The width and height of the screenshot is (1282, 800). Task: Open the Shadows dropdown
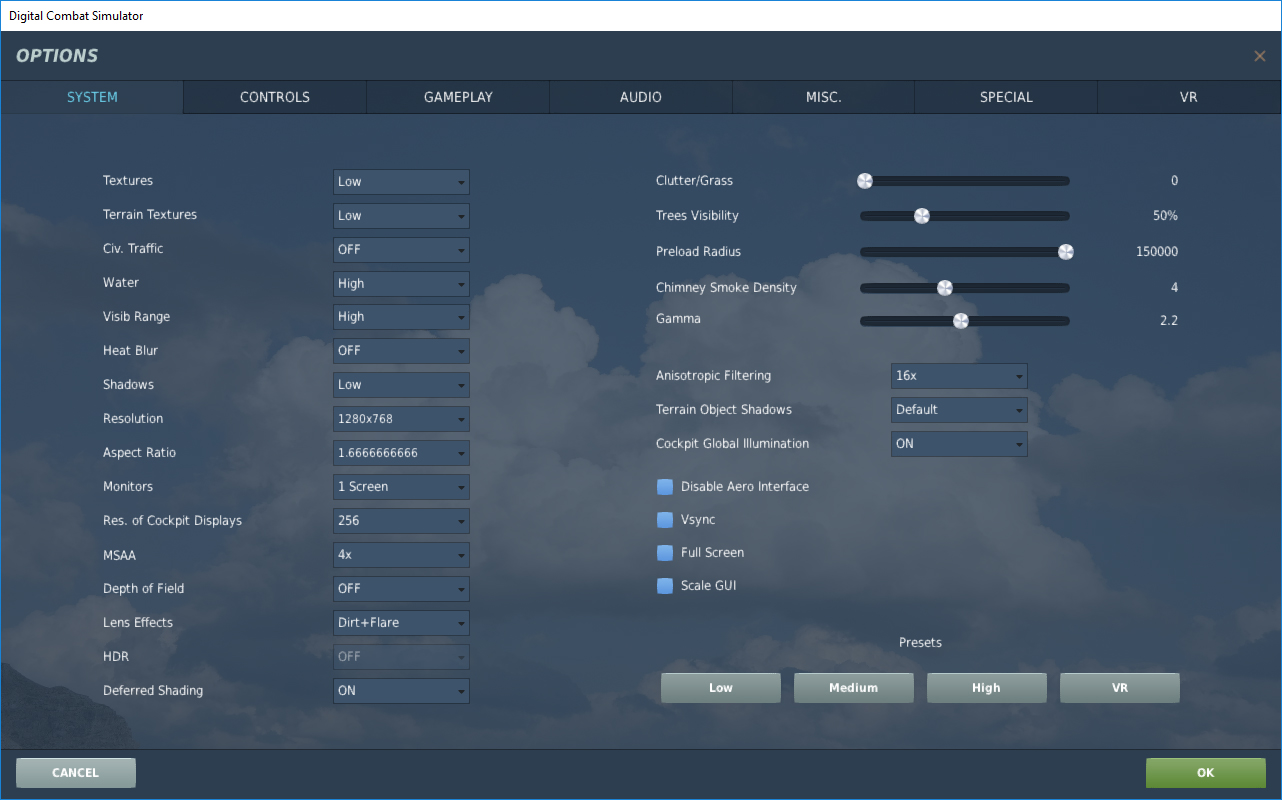[401, 385]
